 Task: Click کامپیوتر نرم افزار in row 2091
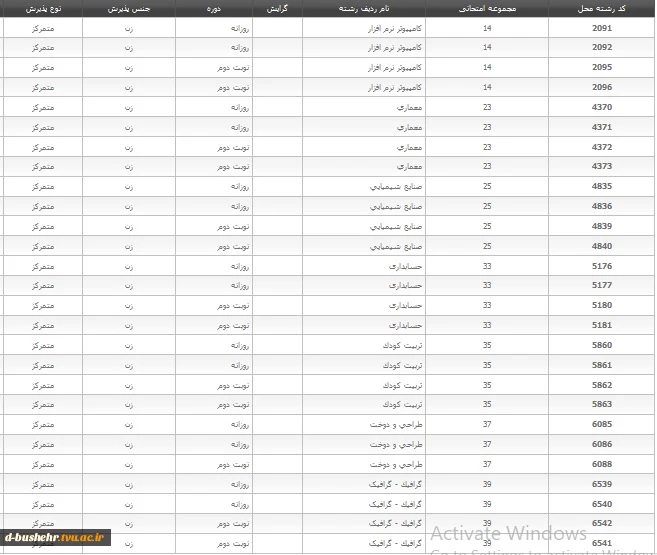(x=395, y=28)
